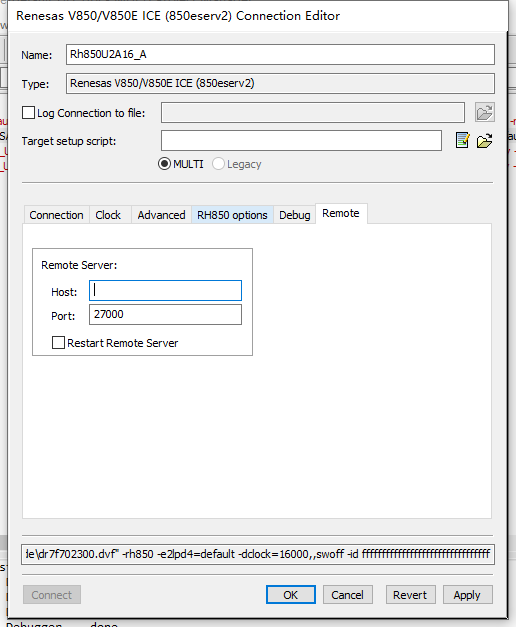Viewport: 516px width, 627px height.
Task: Click the edit target setup script icon
Action: click(x=462, y=141)
